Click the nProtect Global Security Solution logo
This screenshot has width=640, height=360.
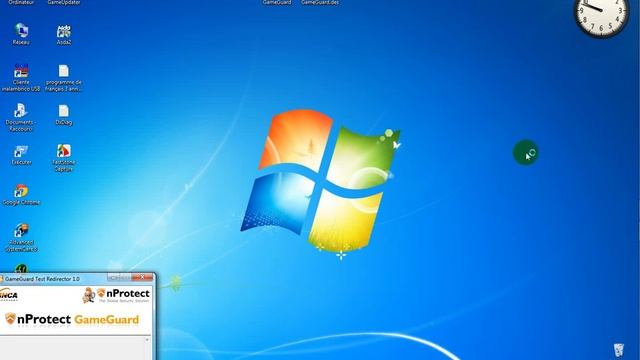pyautogui.click(x=116, y=295)
